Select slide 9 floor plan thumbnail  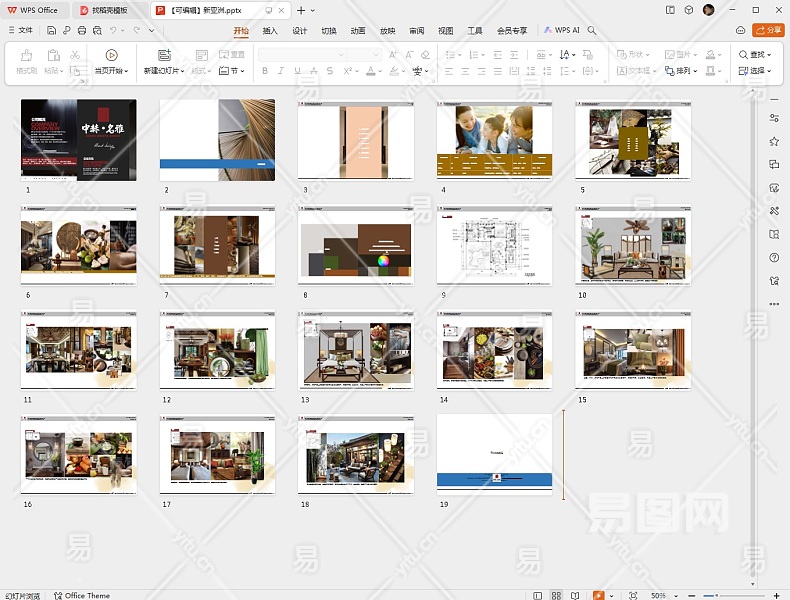click(x=494, y=246)
